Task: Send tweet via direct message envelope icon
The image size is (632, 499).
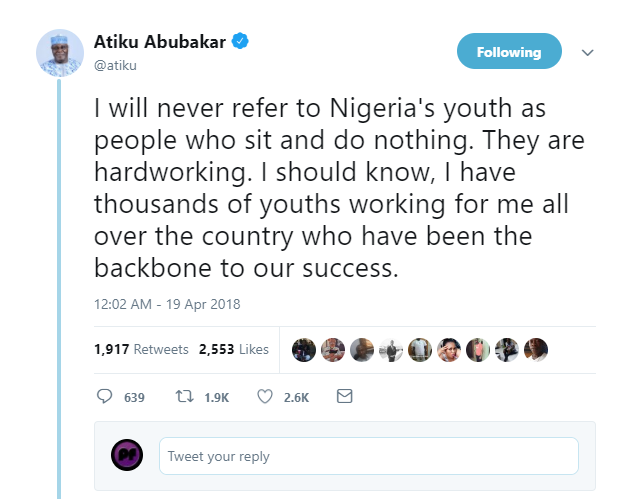Action: (344, 397)
